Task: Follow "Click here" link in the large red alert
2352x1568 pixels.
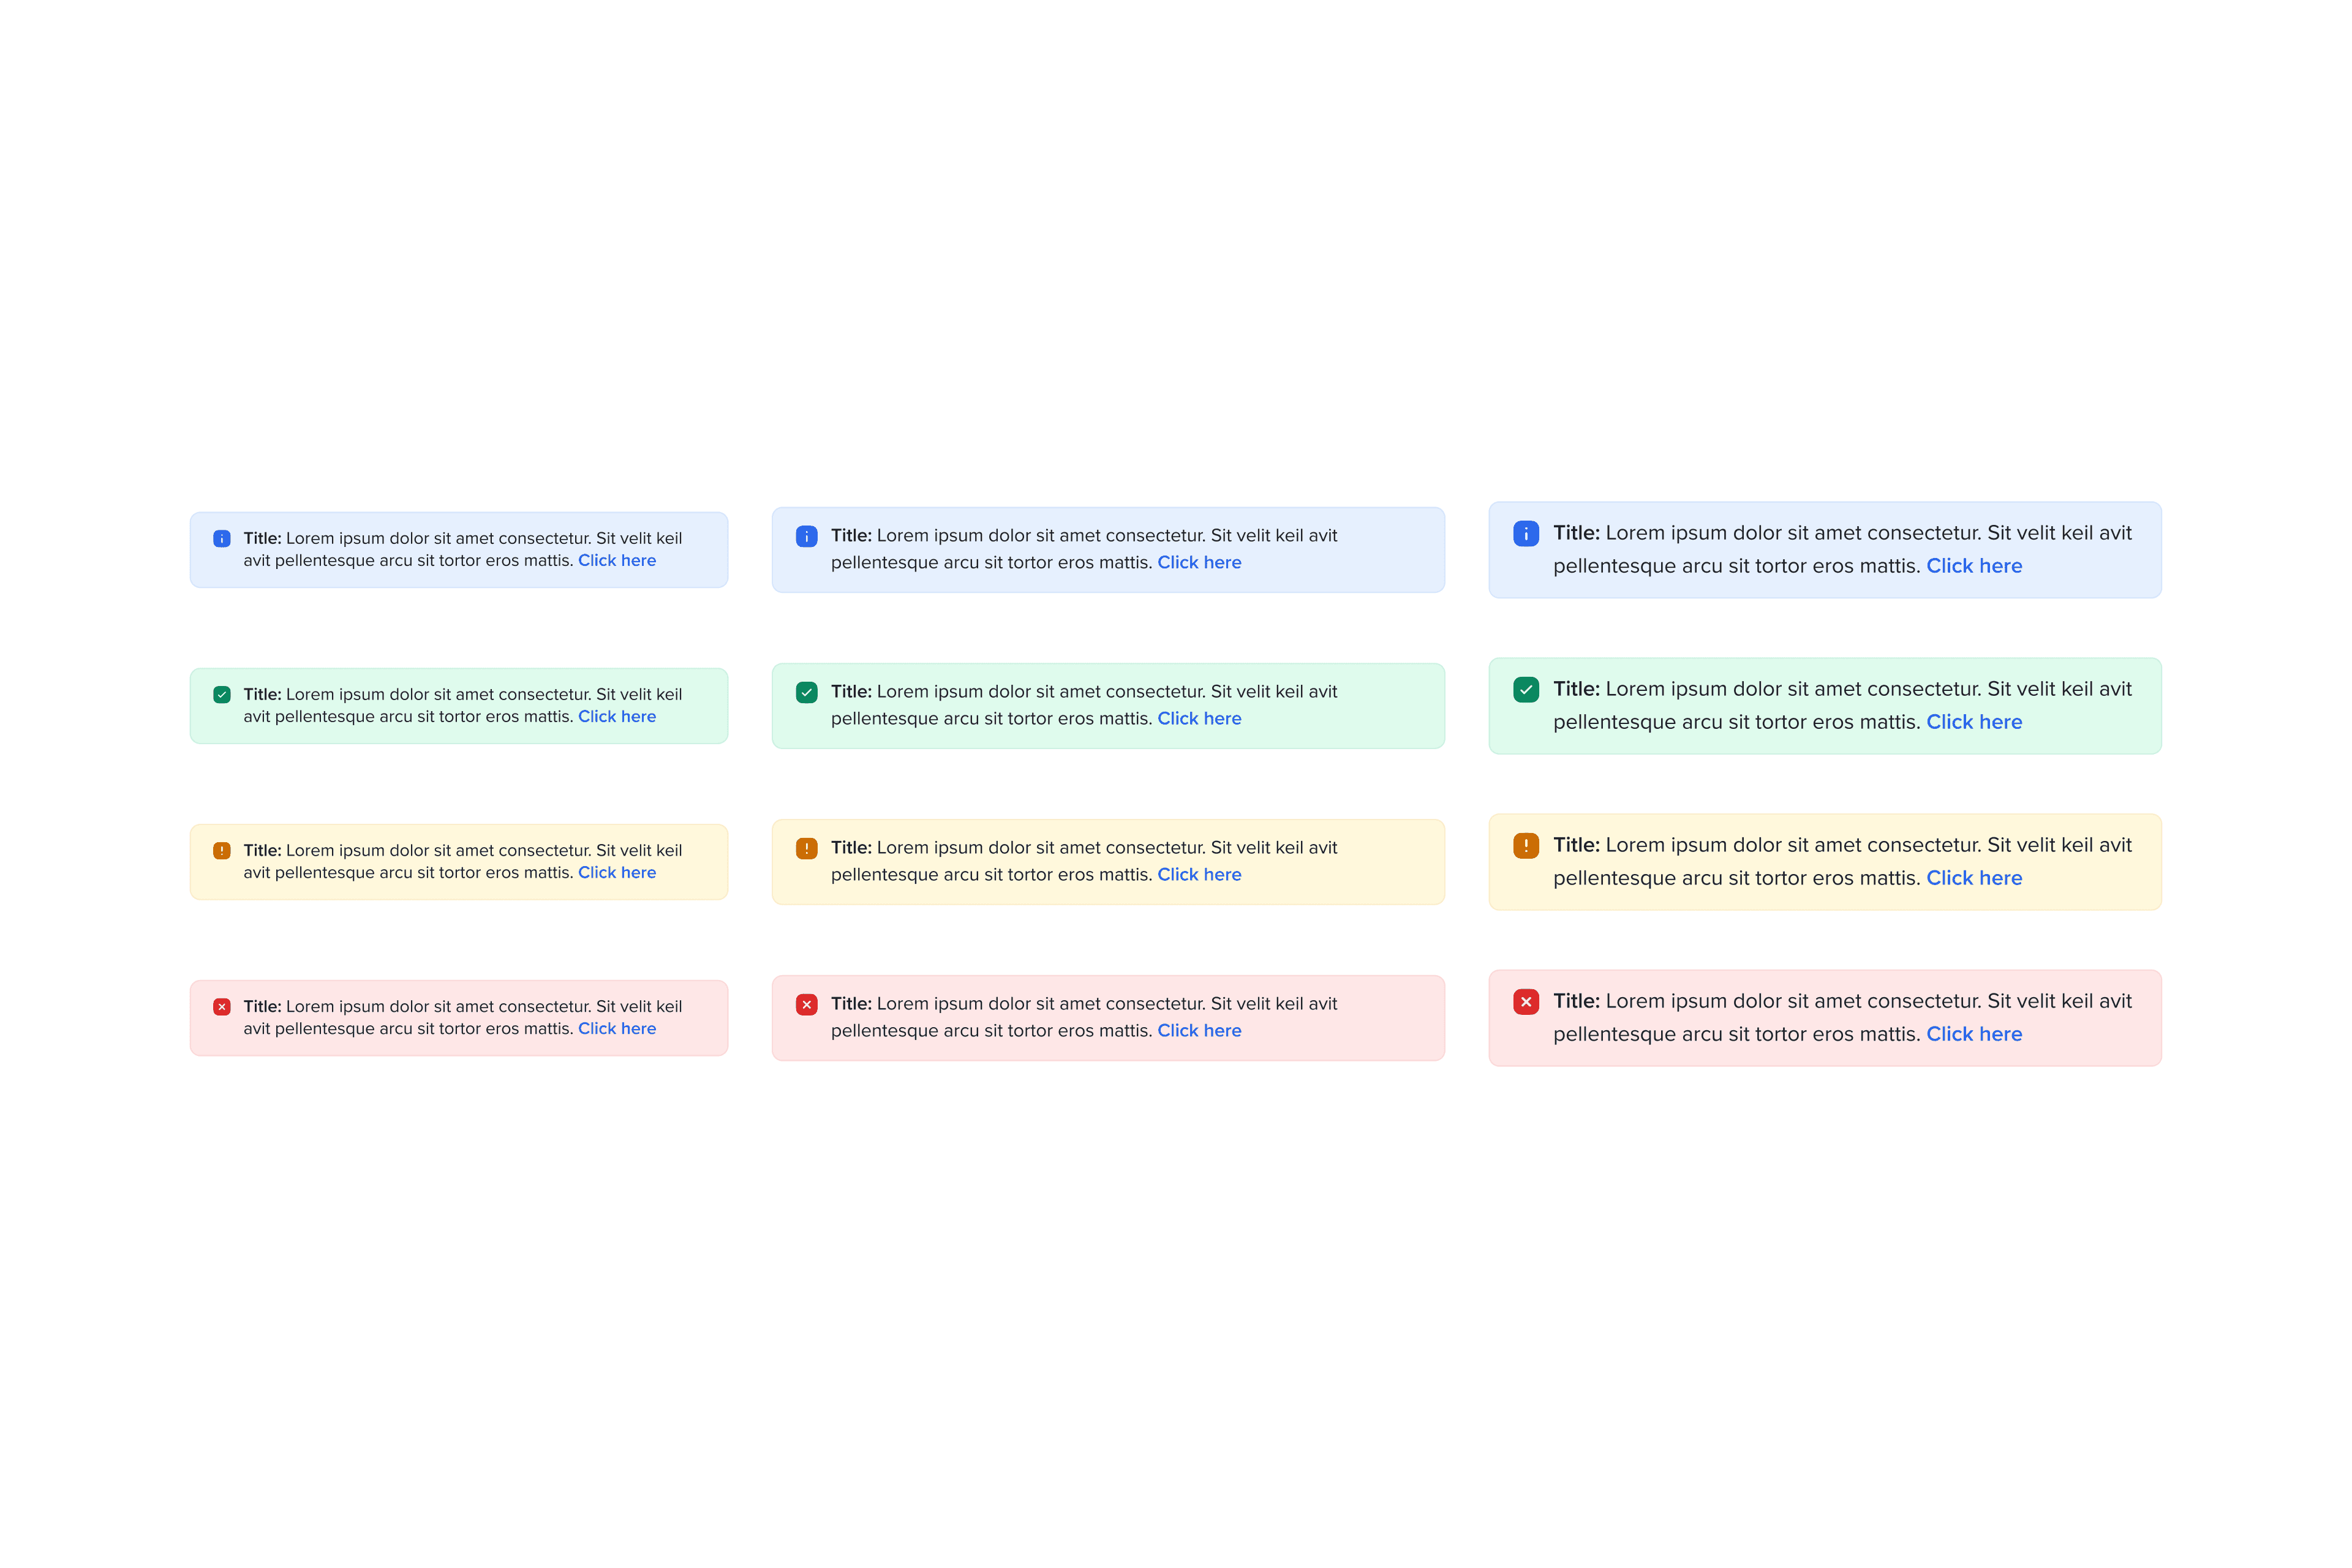Action: [x=1974, y=1034]
